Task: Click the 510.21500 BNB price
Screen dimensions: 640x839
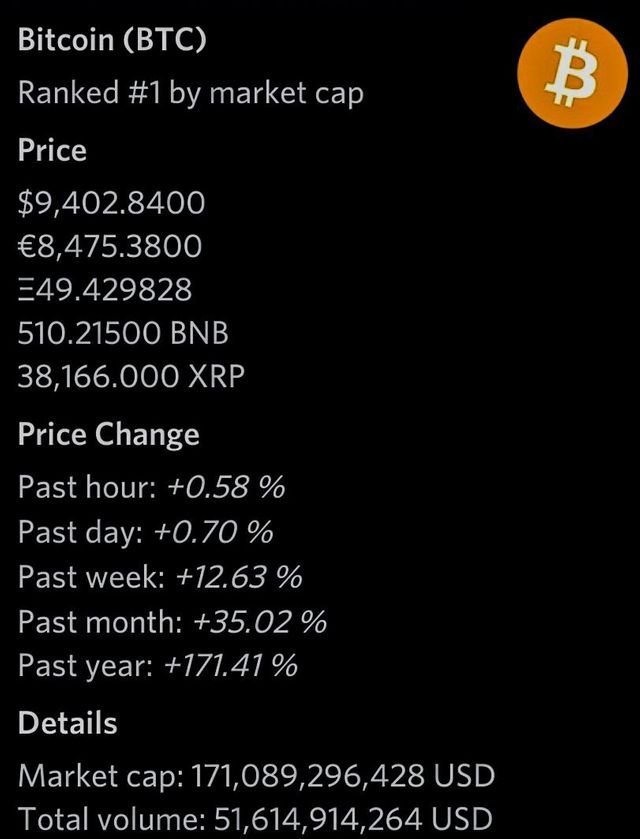Action: coord(116,333)
